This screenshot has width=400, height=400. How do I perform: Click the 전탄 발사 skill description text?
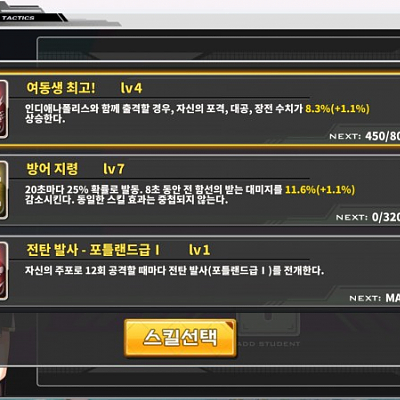click(x=174, y=270)
